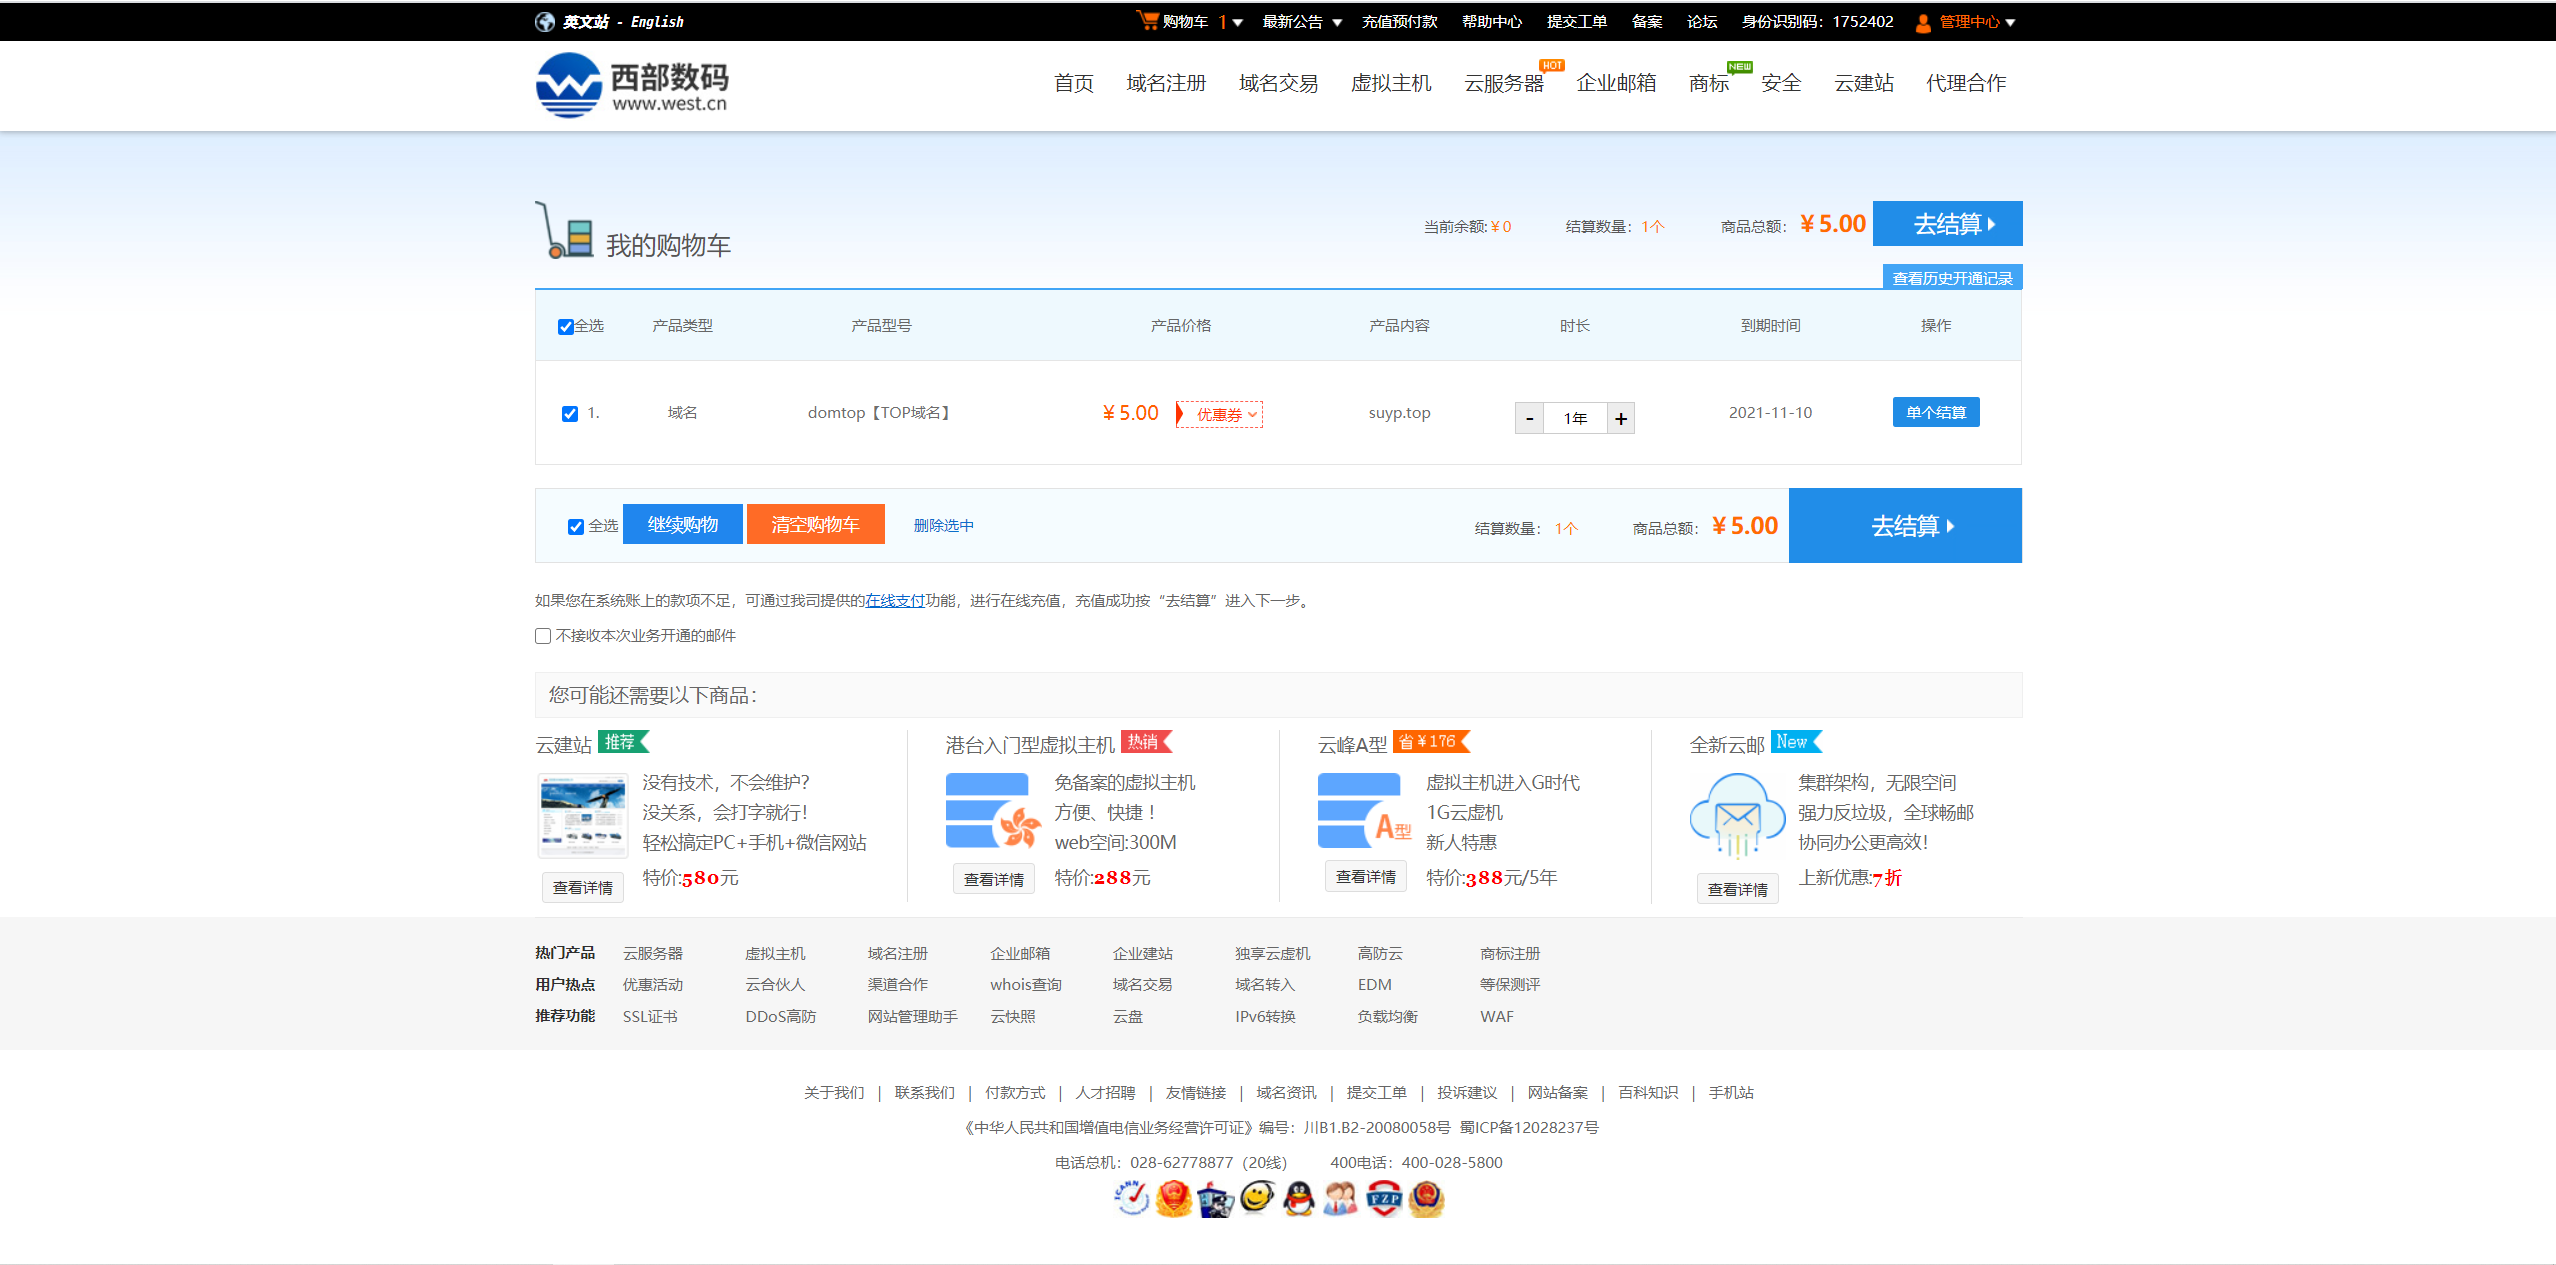This screenshot has height=1265, width=2556.
Task: Click the globe icon beside 英文站 English
Action: click(x=545, y=22)
